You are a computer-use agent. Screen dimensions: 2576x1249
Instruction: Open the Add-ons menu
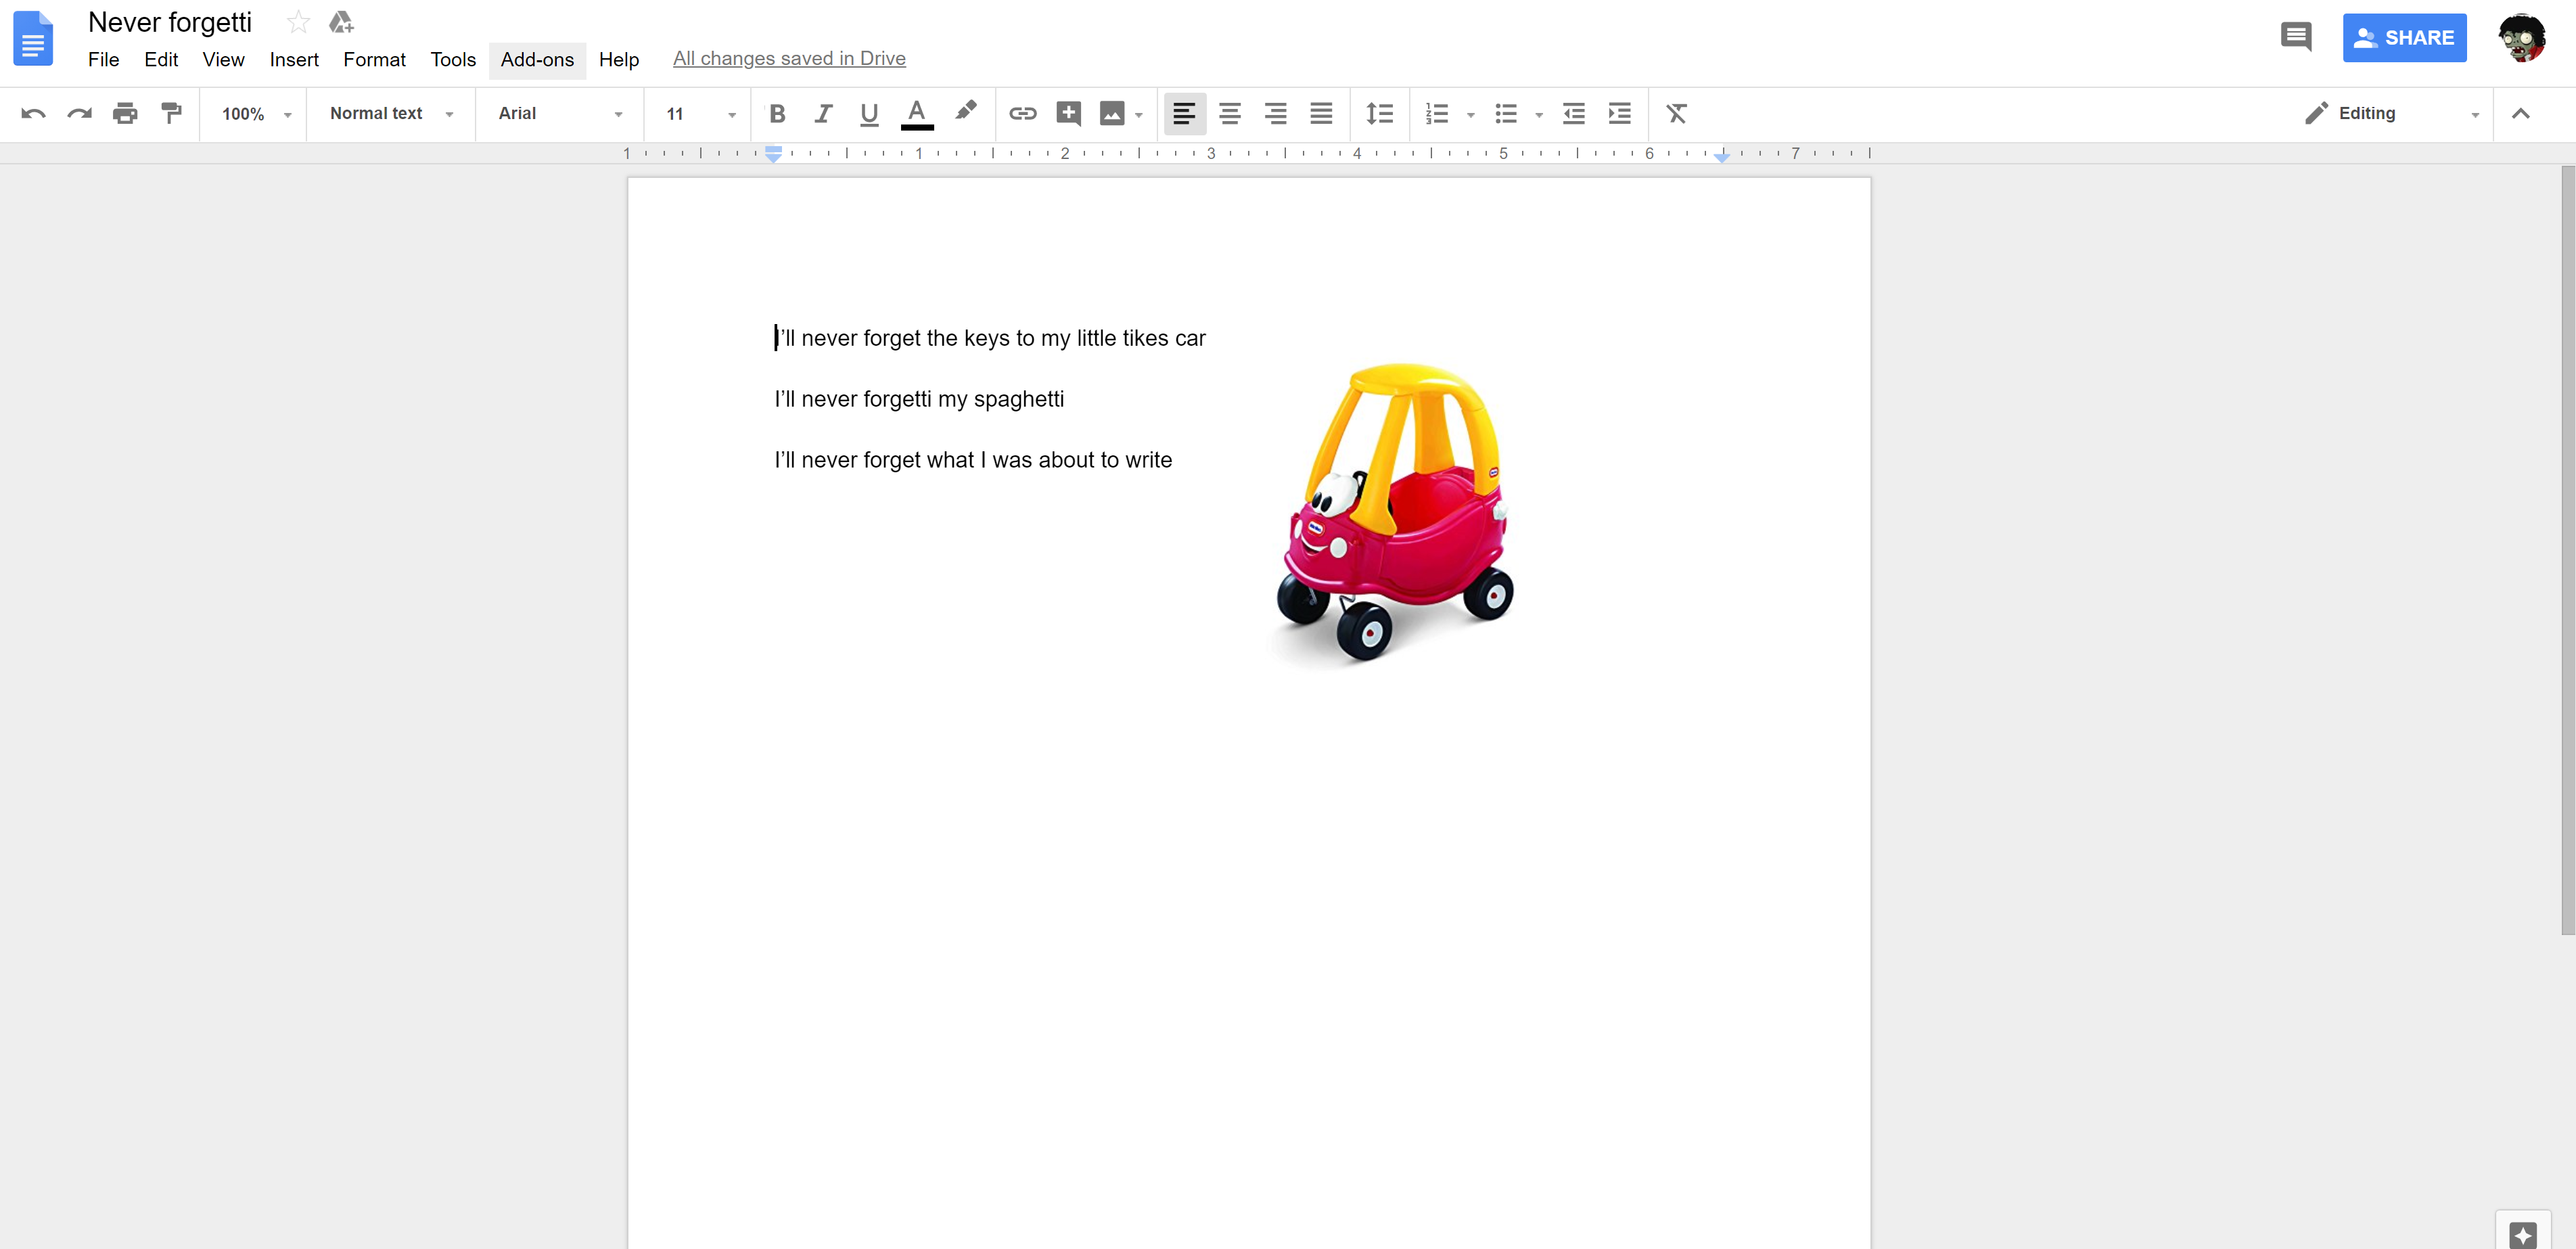click(x=537, y=59)
